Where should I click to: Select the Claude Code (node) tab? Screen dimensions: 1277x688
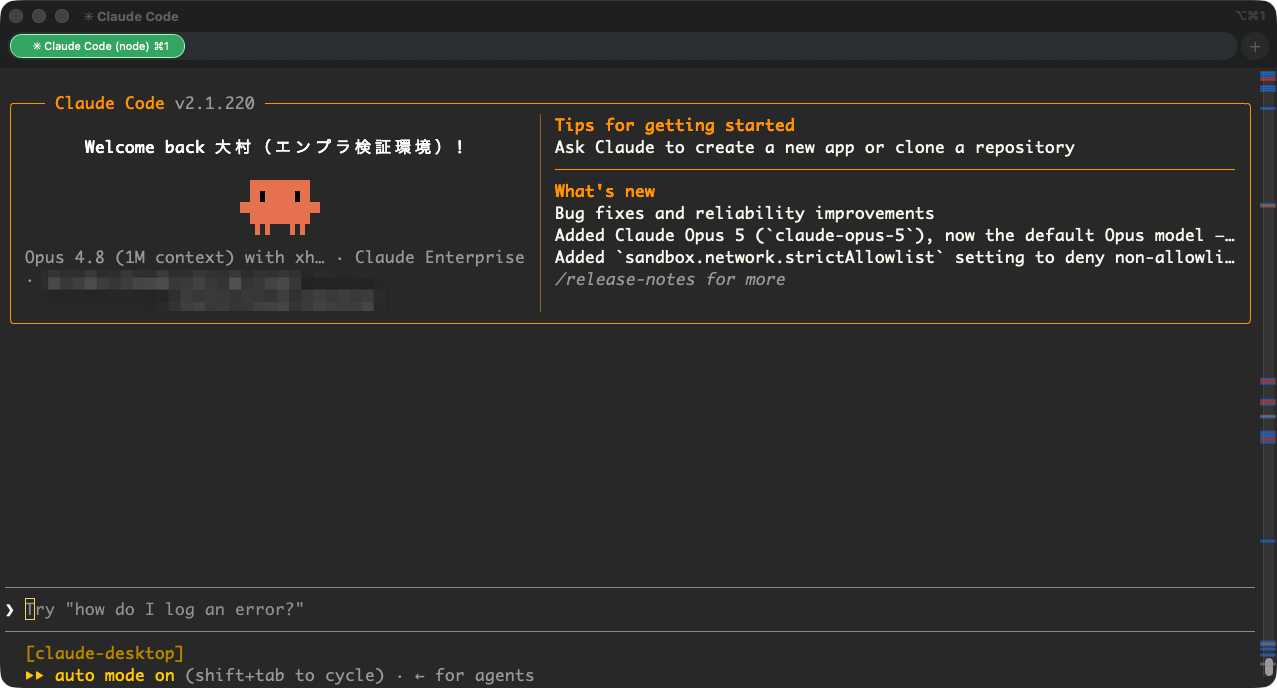(97, 46)
